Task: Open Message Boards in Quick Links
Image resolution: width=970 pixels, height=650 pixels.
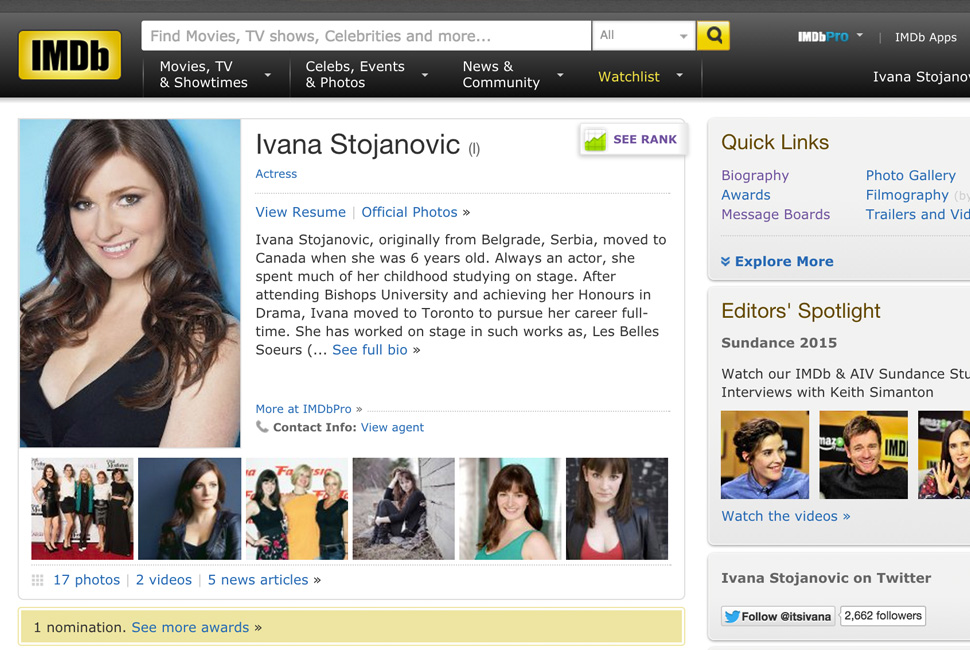Action: click(x=776, y=215)
